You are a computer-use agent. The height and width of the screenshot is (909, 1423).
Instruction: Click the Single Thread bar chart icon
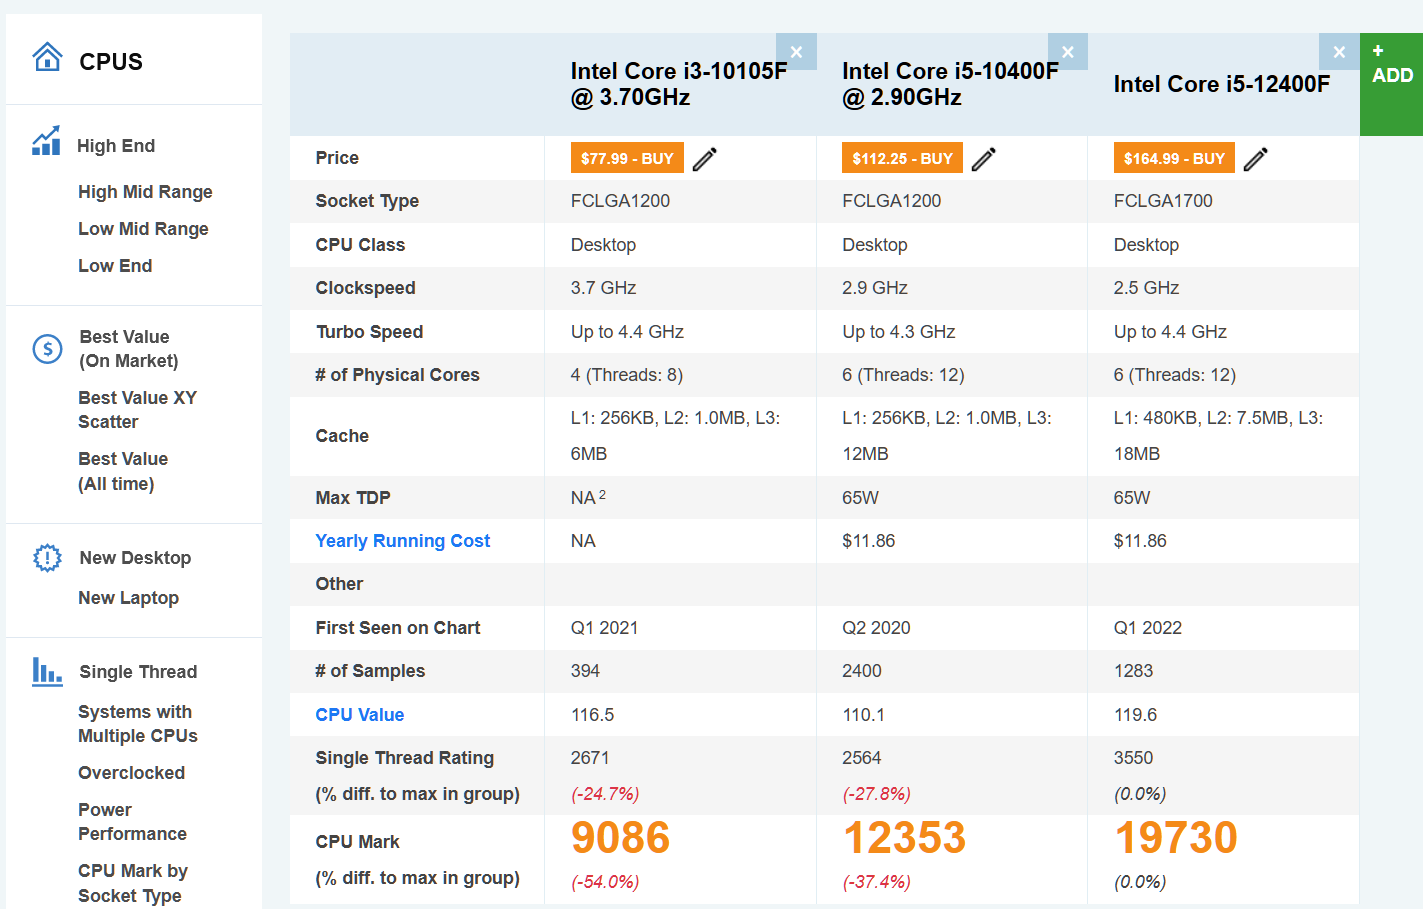point(47,671)
